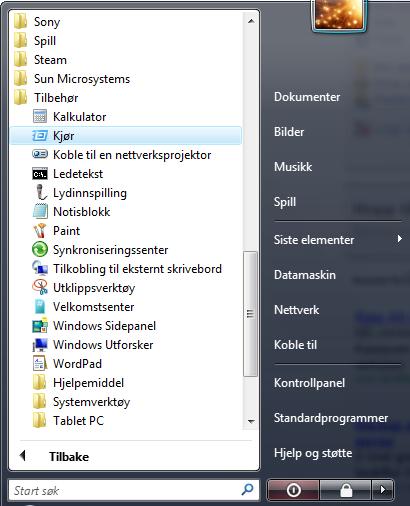Launch Paint from its brush icon
410x506 pixels.
tap(40, 230)
